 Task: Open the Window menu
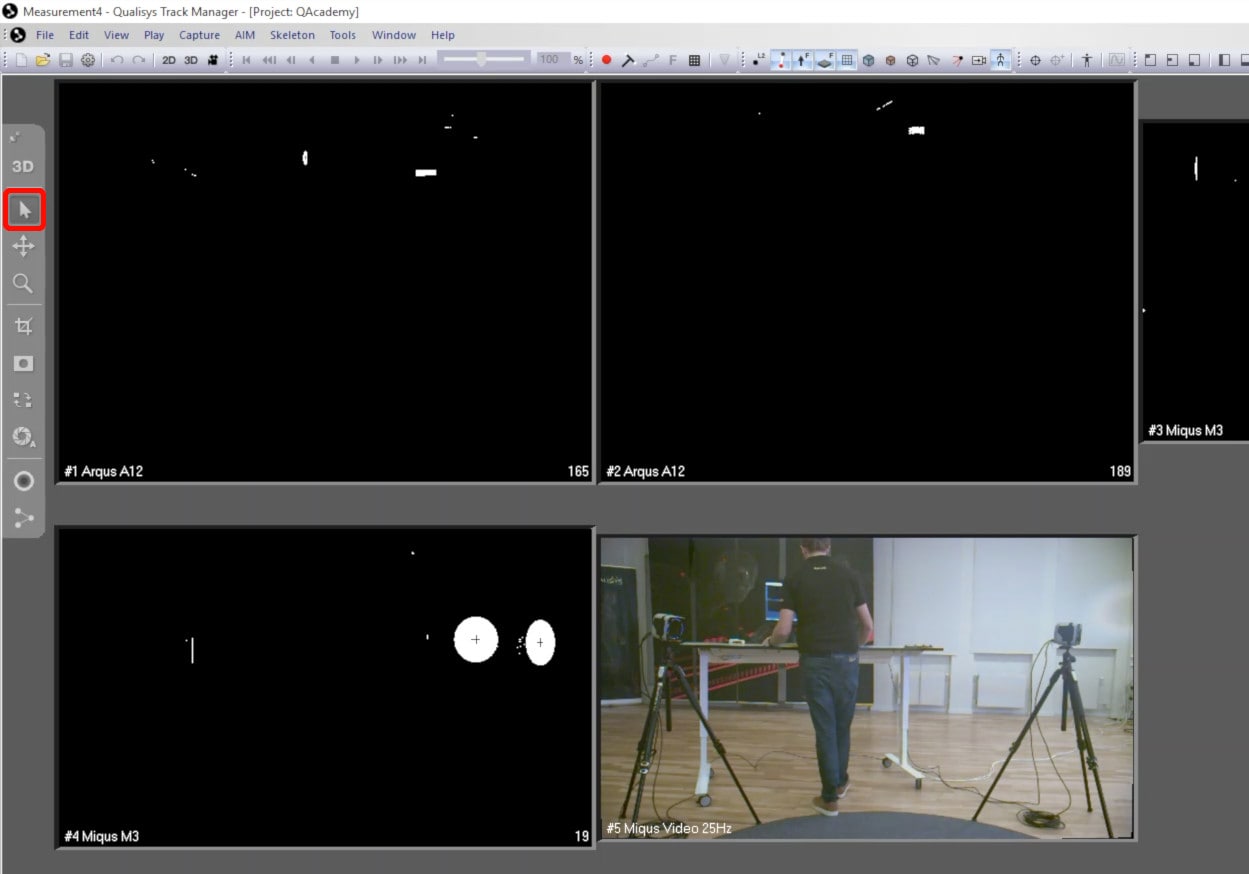pos(394,35)
